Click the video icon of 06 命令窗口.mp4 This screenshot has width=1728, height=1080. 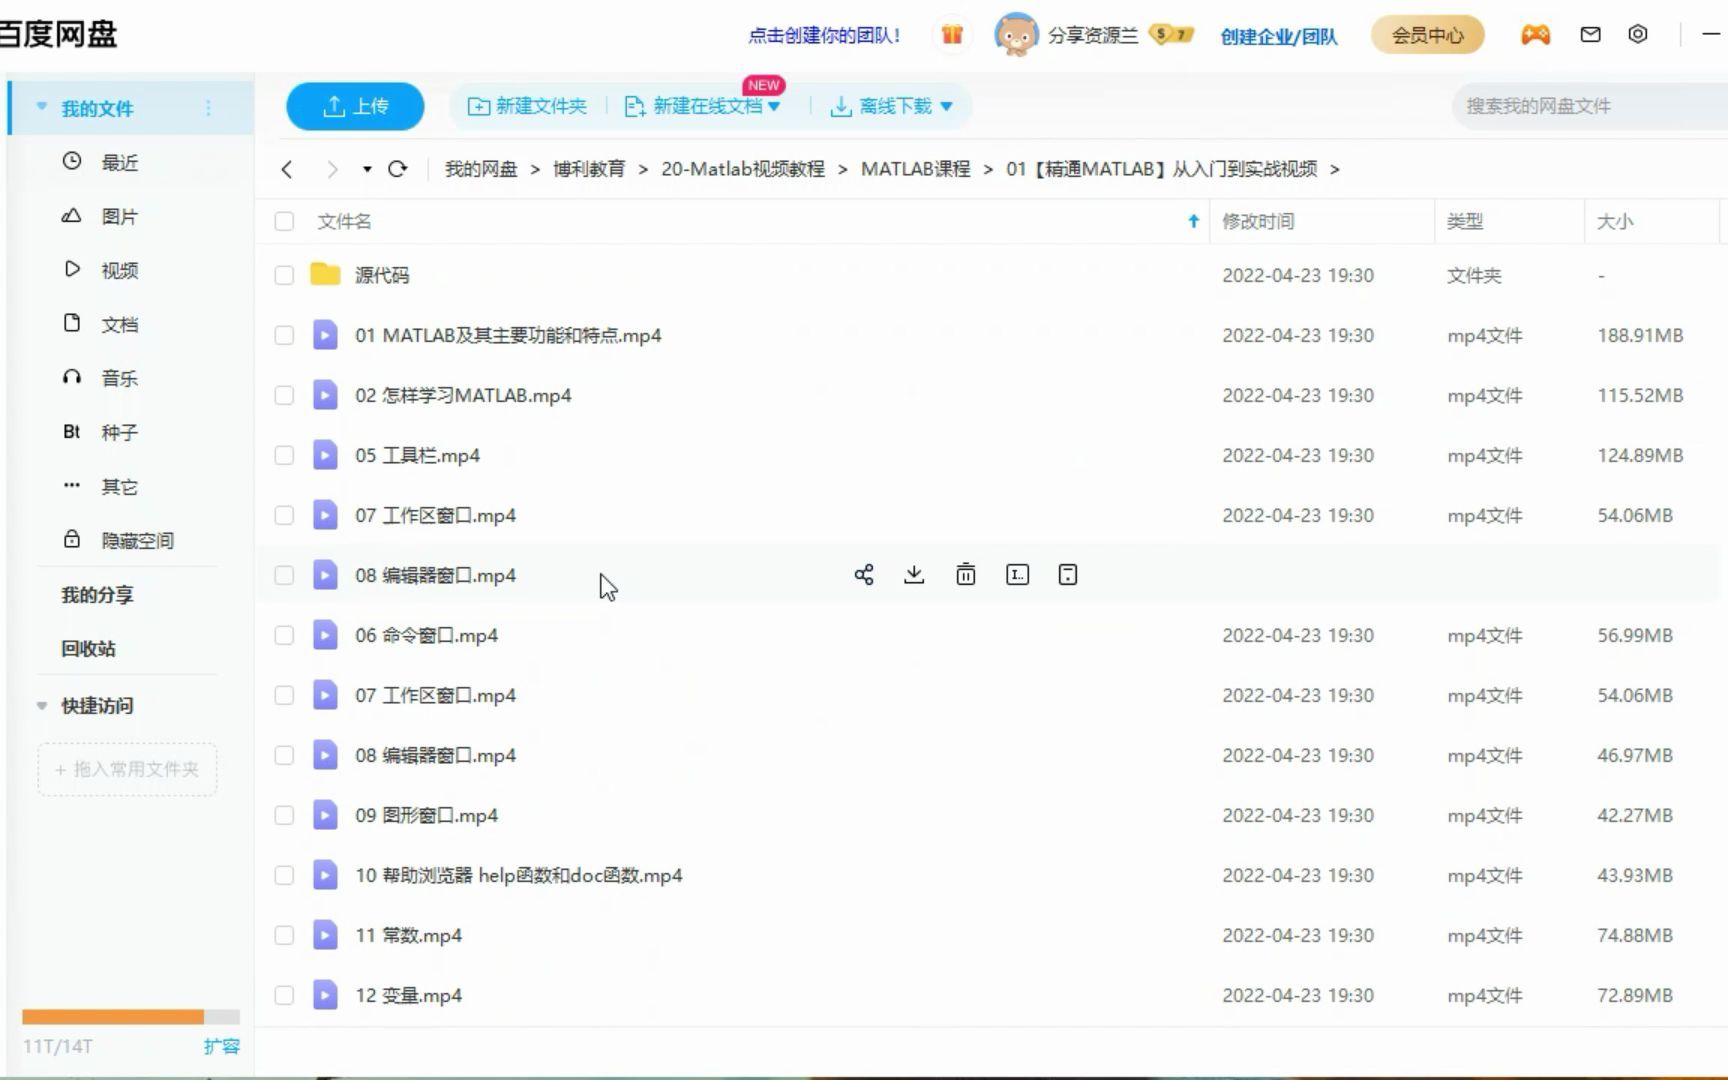(325, 635)
